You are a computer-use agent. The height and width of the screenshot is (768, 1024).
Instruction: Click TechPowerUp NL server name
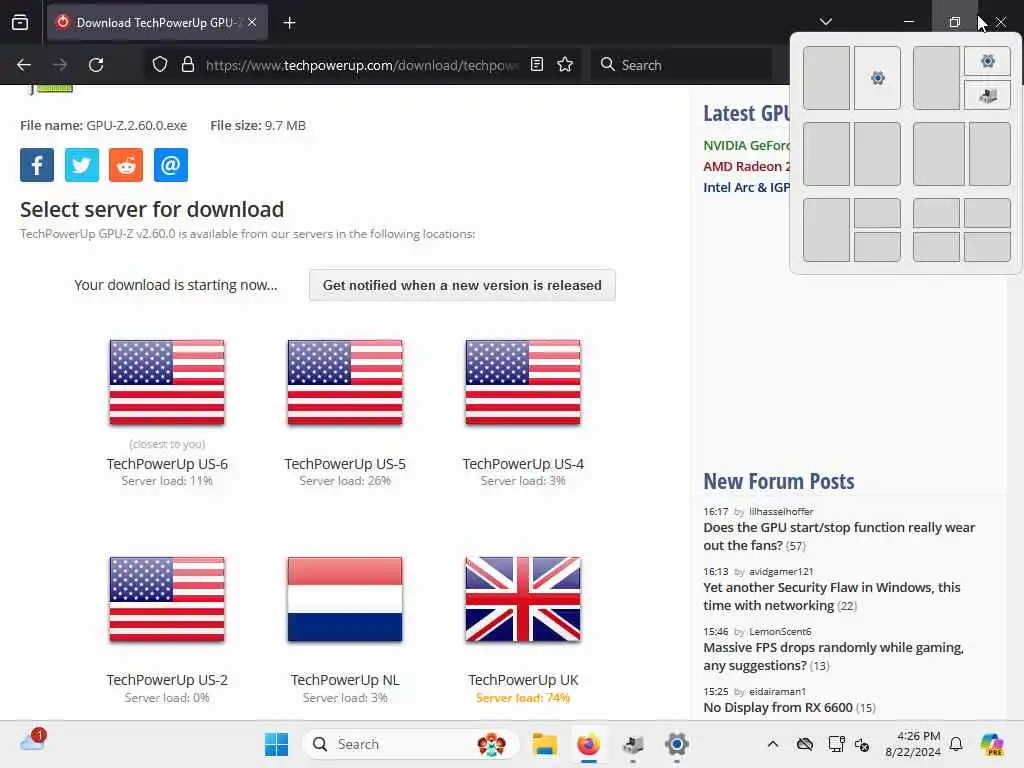point(345,680)
